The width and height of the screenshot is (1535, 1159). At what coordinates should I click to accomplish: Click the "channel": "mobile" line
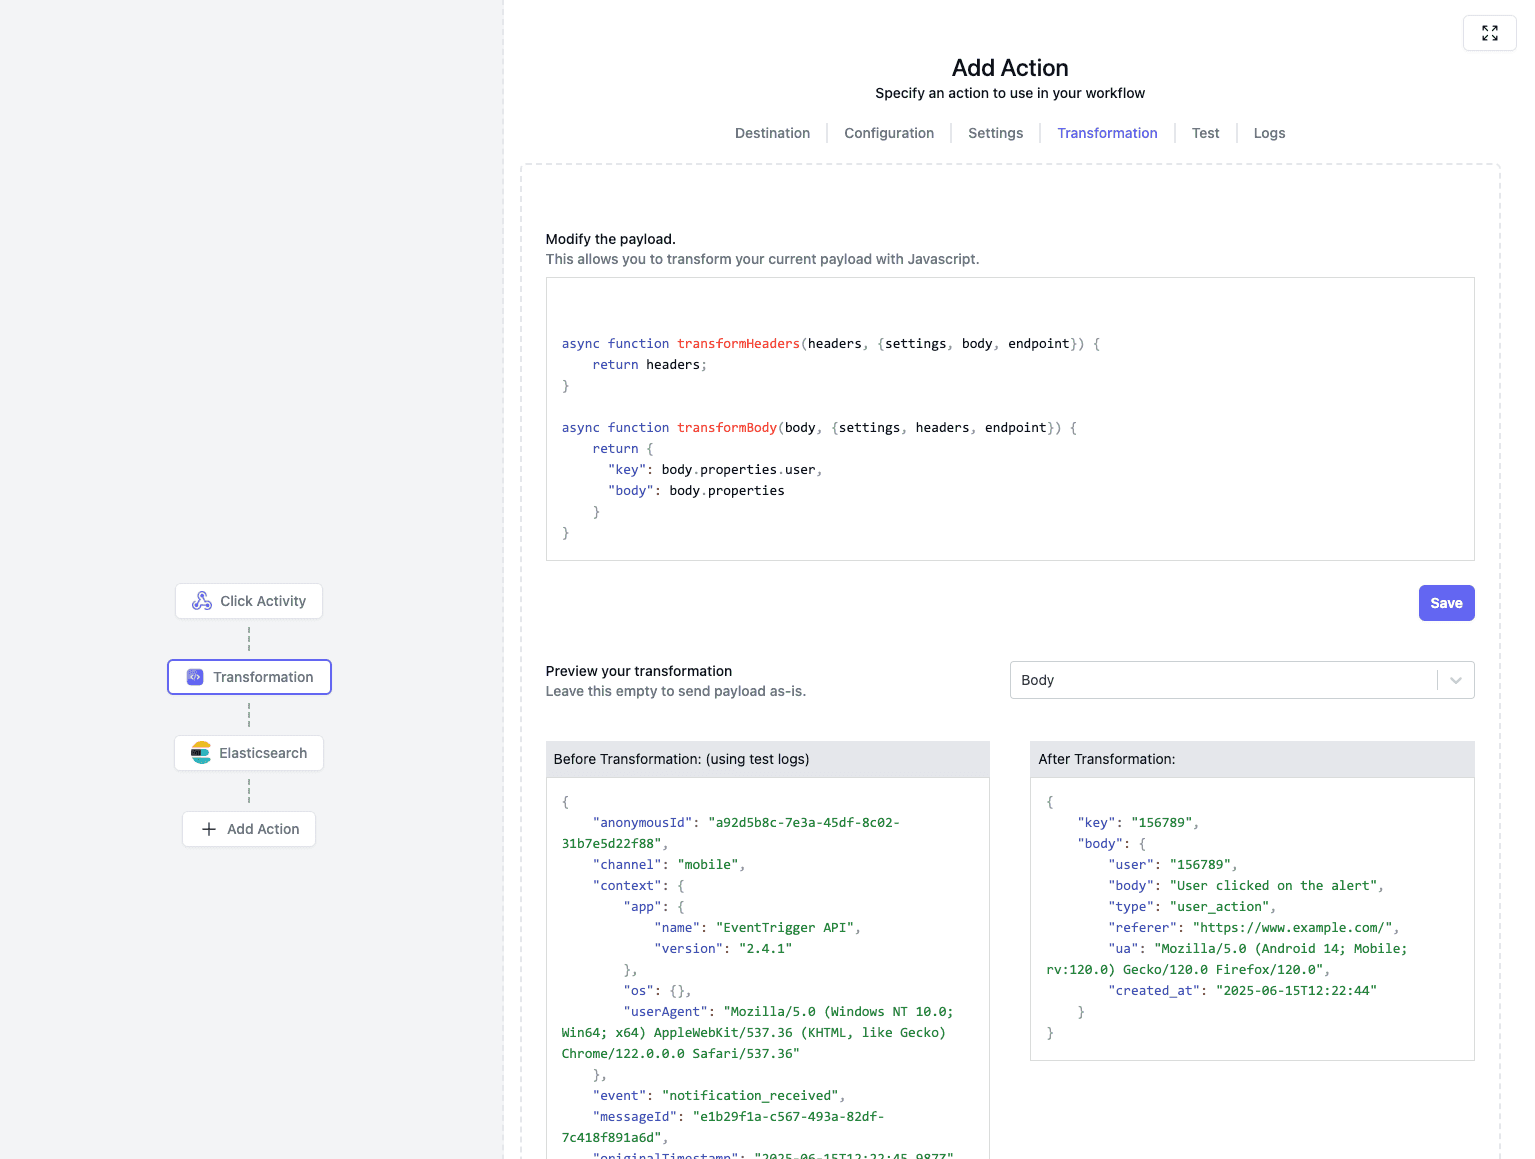point(669,865)
